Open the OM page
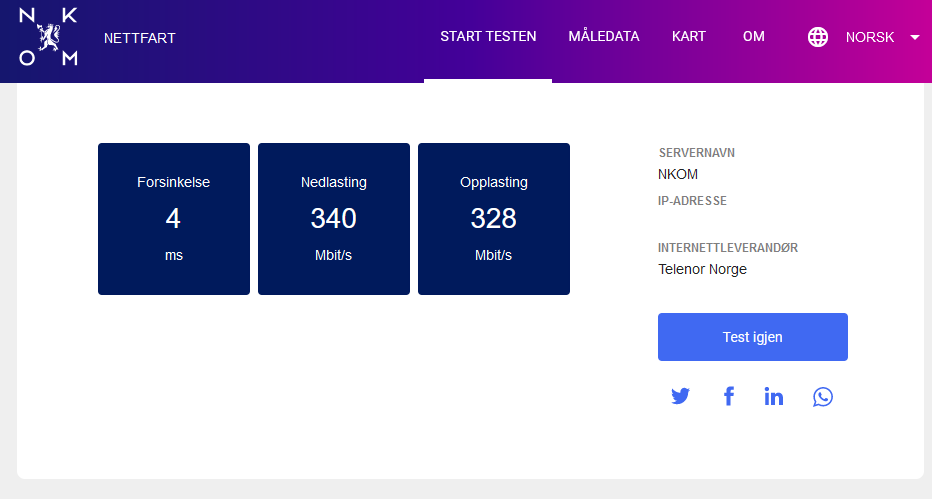Image resolution: width=932 pixels, height=499 pixels. [754, 37]
